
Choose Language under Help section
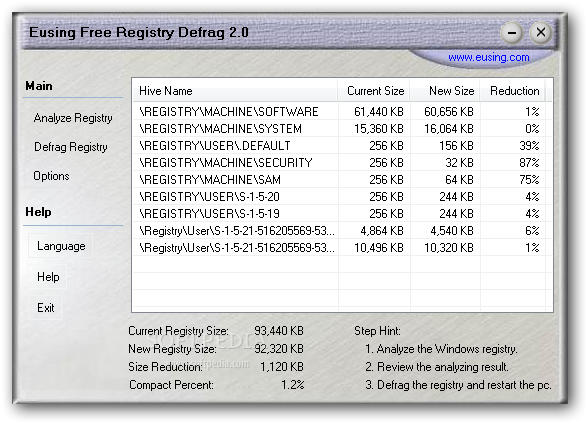pos(61,246)
